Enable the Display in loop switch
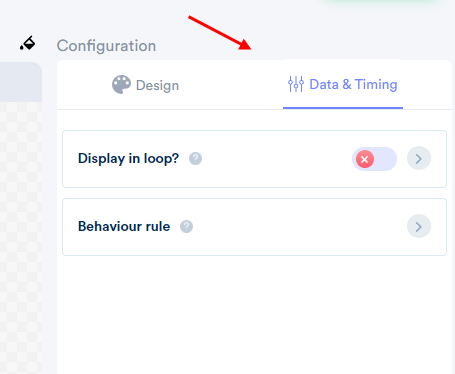Screen dimensions: 455x374 (374, 159)
